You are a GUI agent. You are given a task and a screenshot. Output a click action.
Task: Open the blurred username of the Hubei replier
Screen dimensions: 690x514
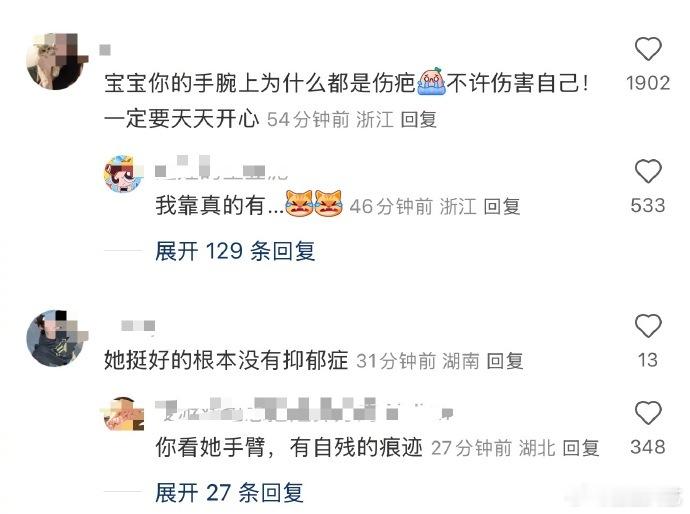pyautogui.click(x=304, y=409)
